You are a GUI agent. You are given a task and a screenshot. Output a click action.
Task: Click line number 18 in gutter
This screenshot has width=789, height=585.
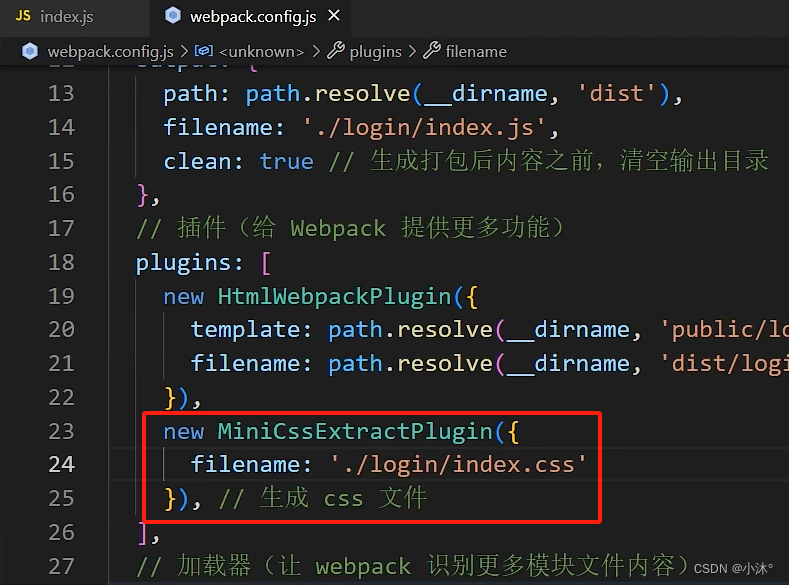click(x=61, y=263)
